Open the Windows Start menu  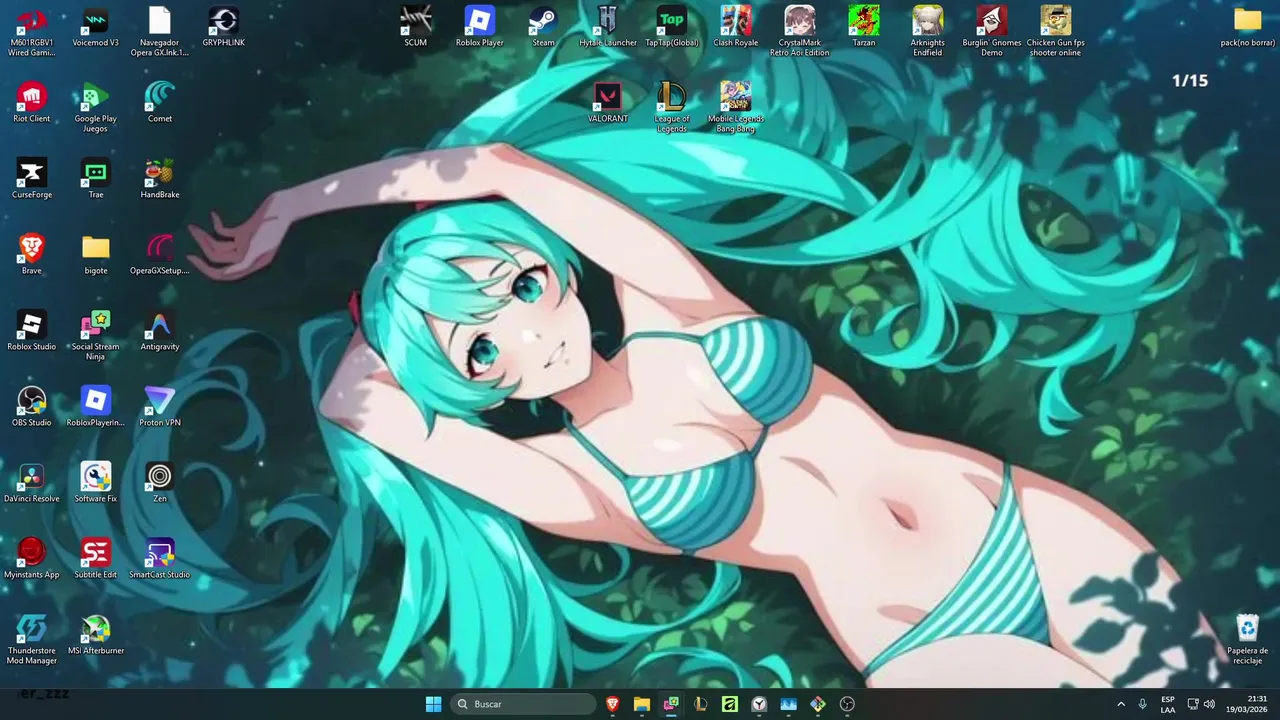[433, 704]
